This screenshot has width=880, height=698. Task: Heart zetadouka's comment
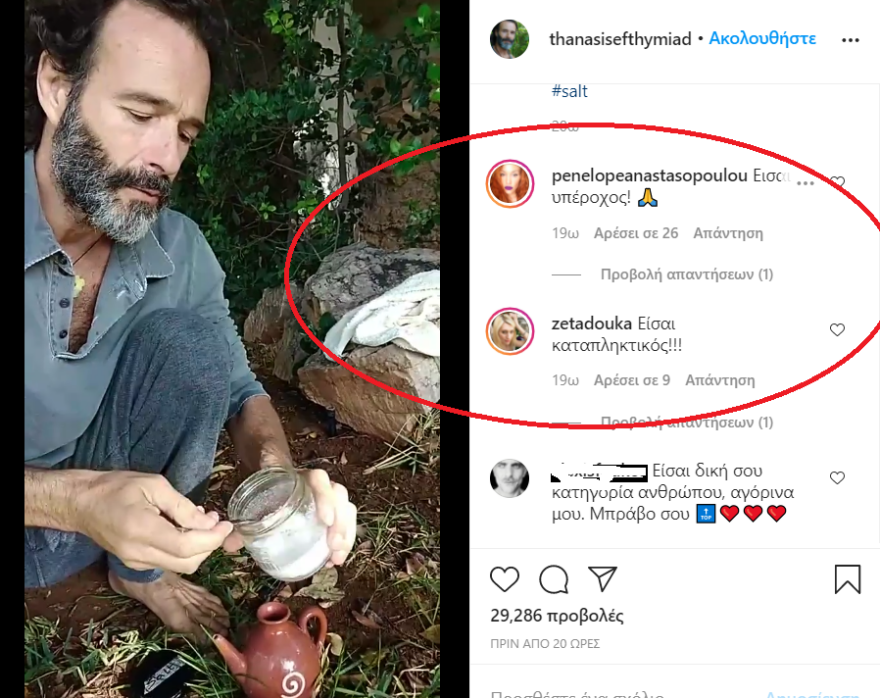[x=837, y=331]
